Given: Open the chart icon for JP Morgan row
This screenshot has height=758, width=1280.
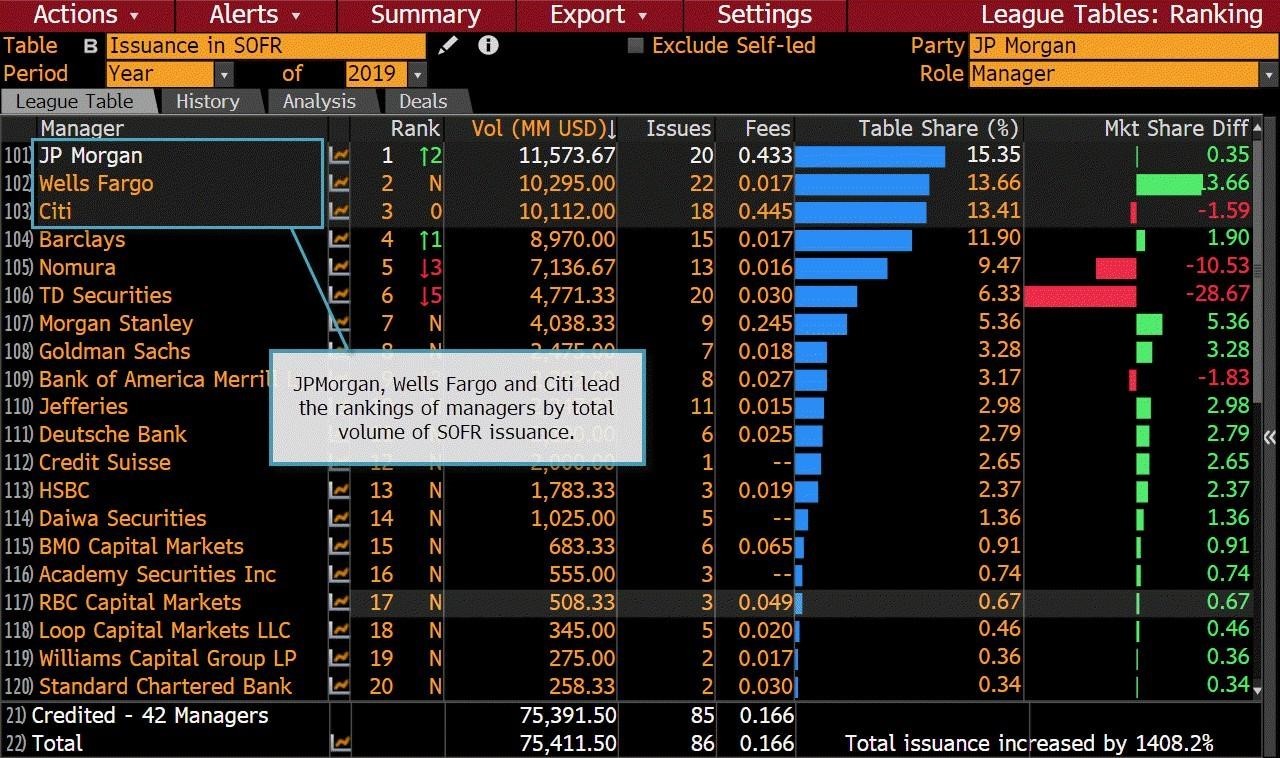Looking at the screenshot, I should [x=339, y=156].
